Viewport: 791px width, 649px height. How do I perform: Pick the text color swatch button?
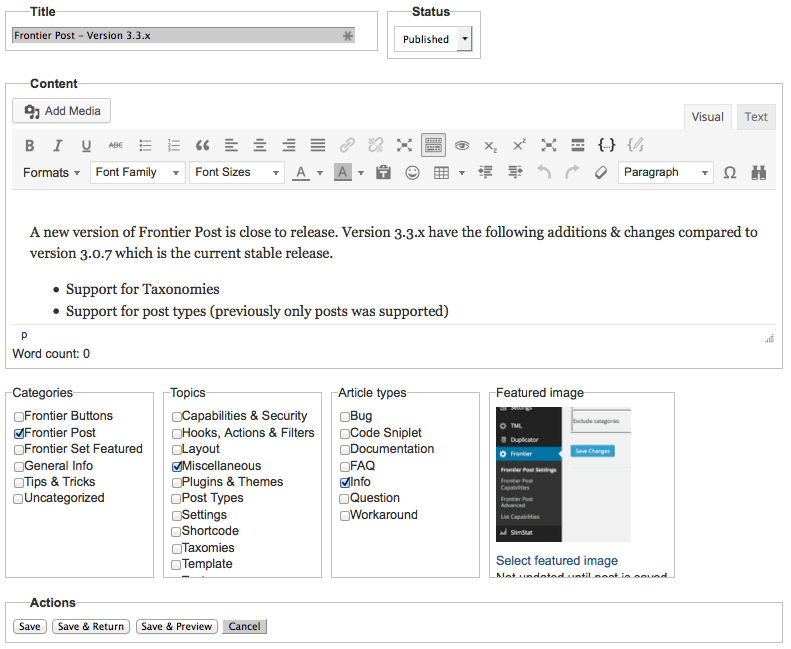pyautogui.click(x=301, y=172)
